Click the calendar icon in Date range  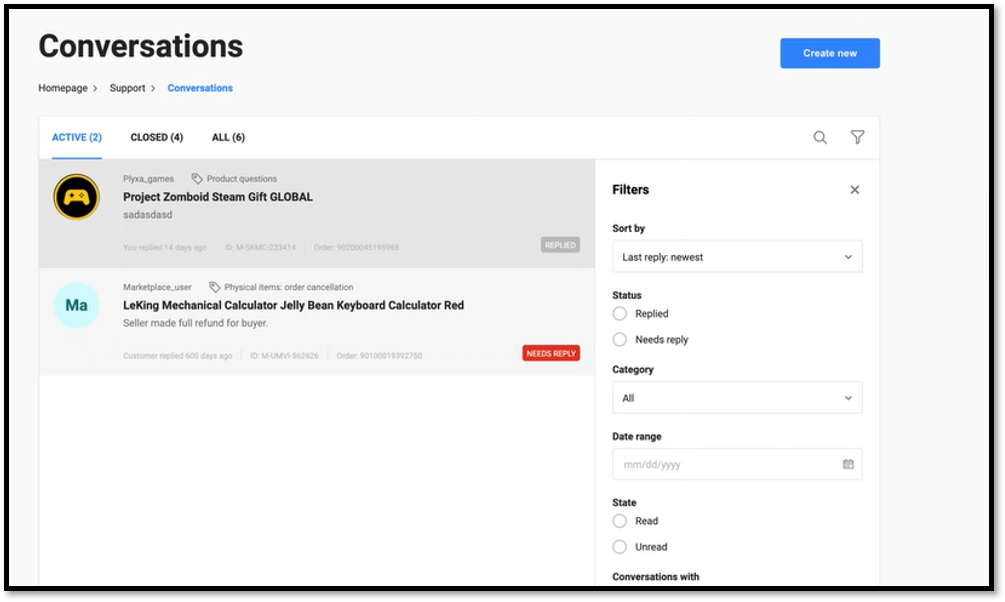pos(848,464)
